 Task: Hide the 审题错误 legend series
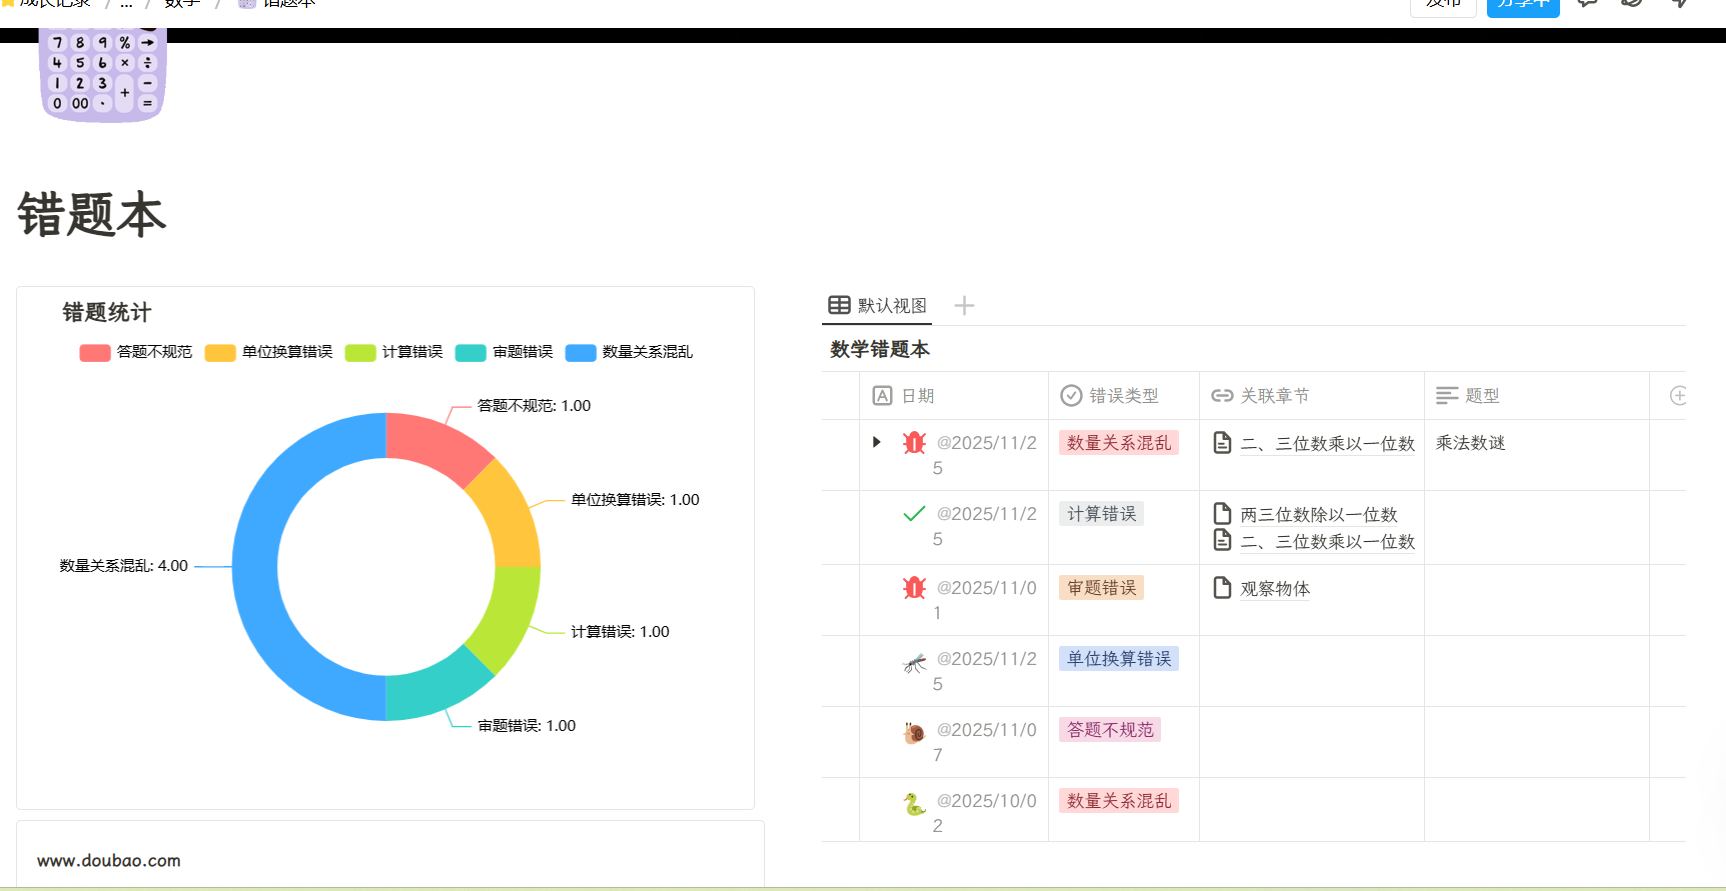pyautogui.click(x=504, y=352)
